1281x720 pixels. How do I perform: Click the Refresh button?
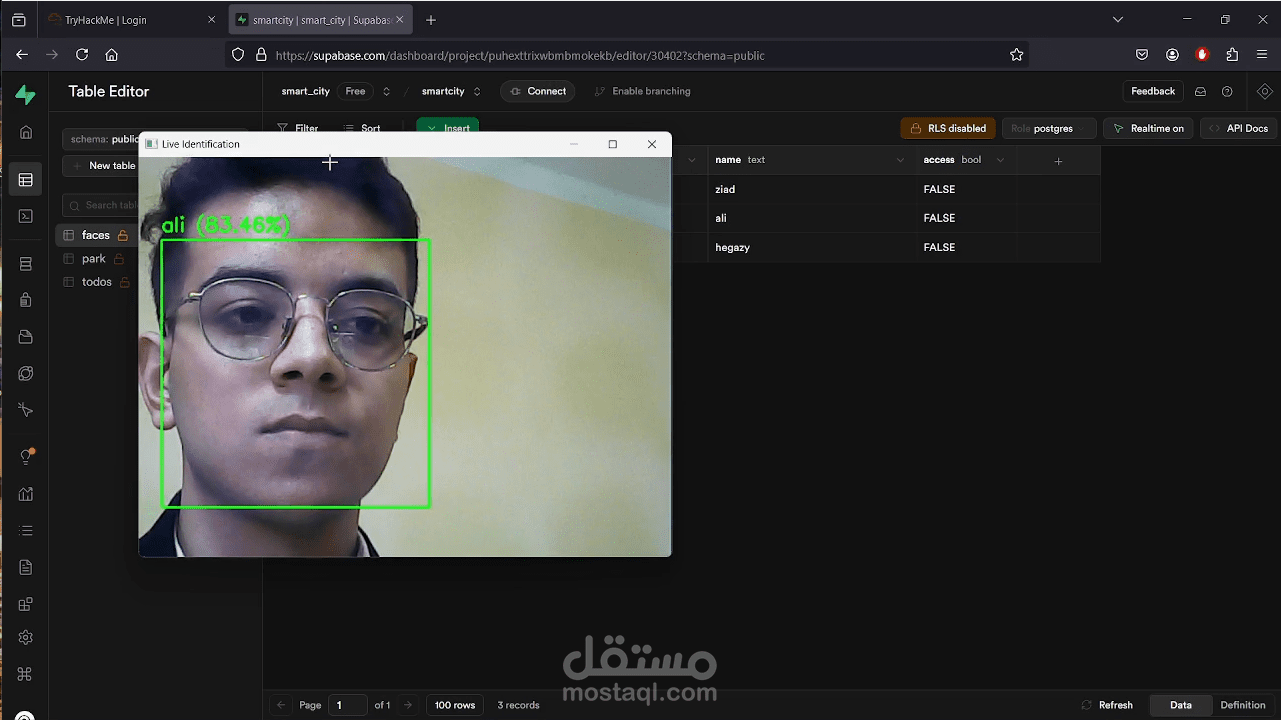(x=1107, y=705)
